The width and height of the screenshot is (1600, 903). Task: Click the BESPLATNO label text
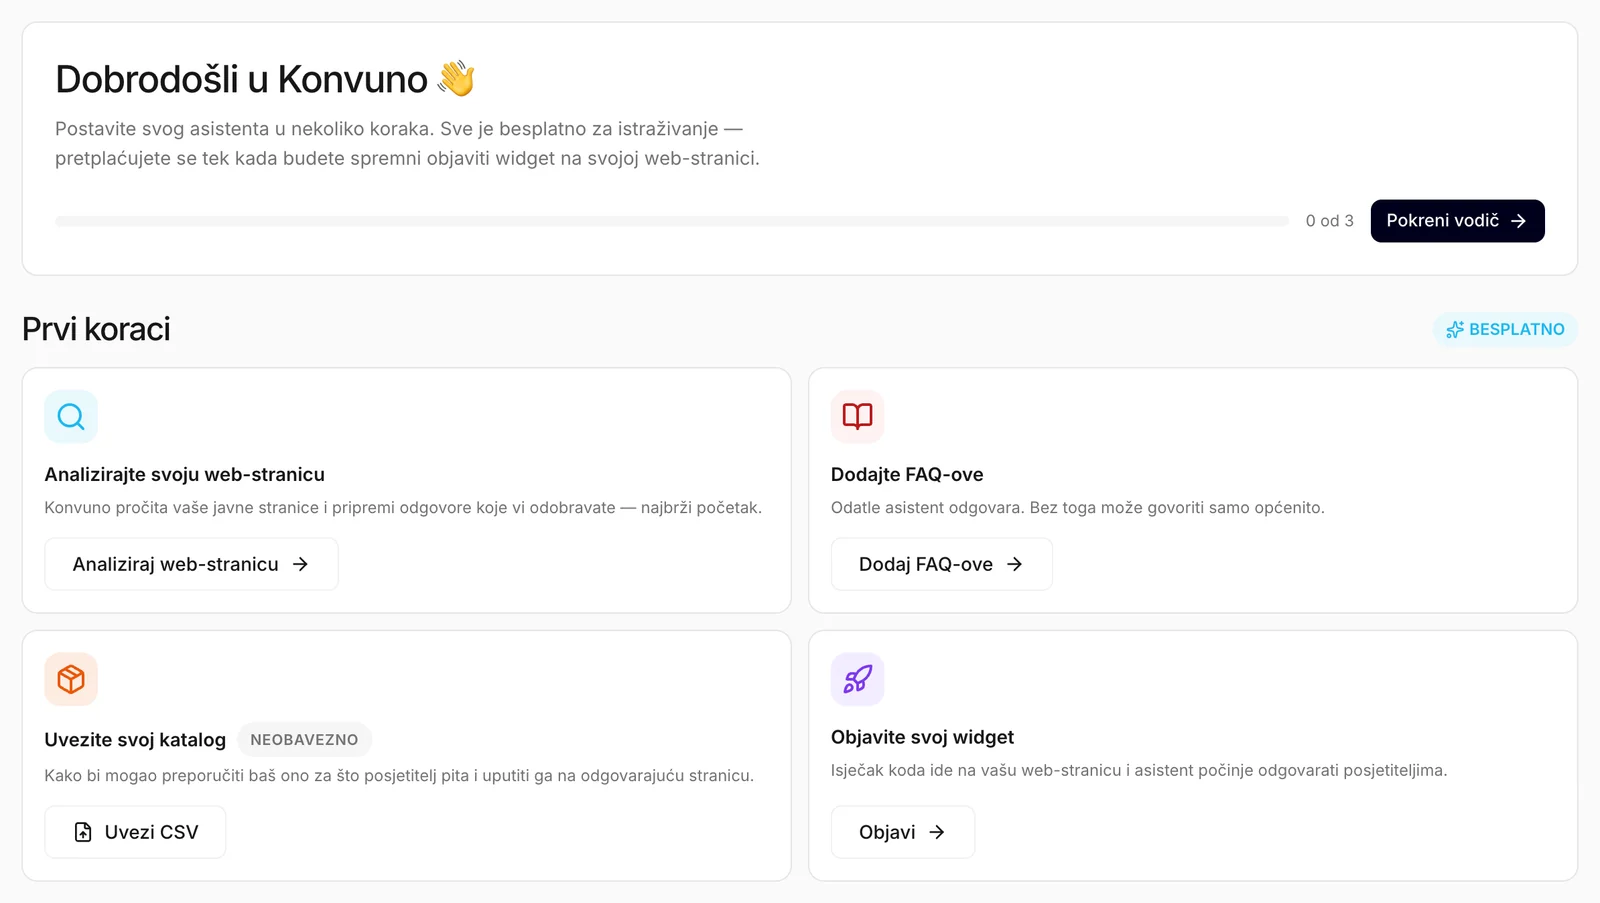coord(1516,329)
